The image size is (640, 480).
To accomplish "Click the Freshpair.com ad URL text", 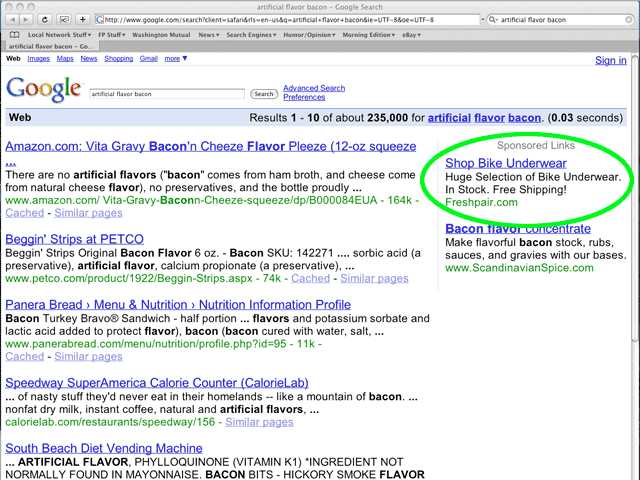I will click(481, 202).
